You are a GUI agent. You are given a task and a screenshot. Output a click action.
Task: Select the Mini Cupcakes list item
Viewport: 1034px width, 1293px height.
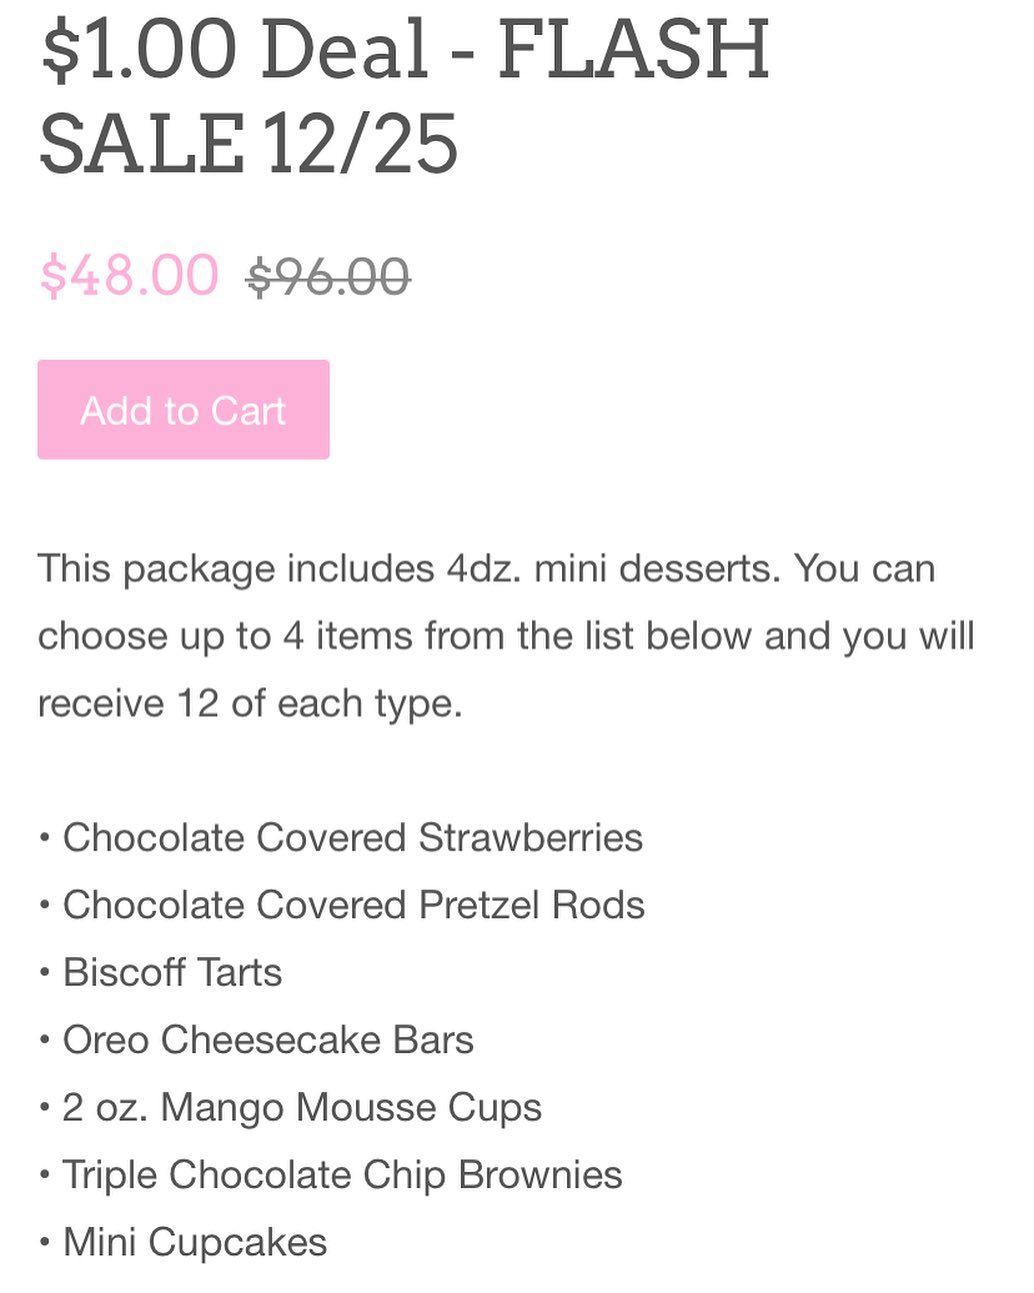pos(195,1242)
